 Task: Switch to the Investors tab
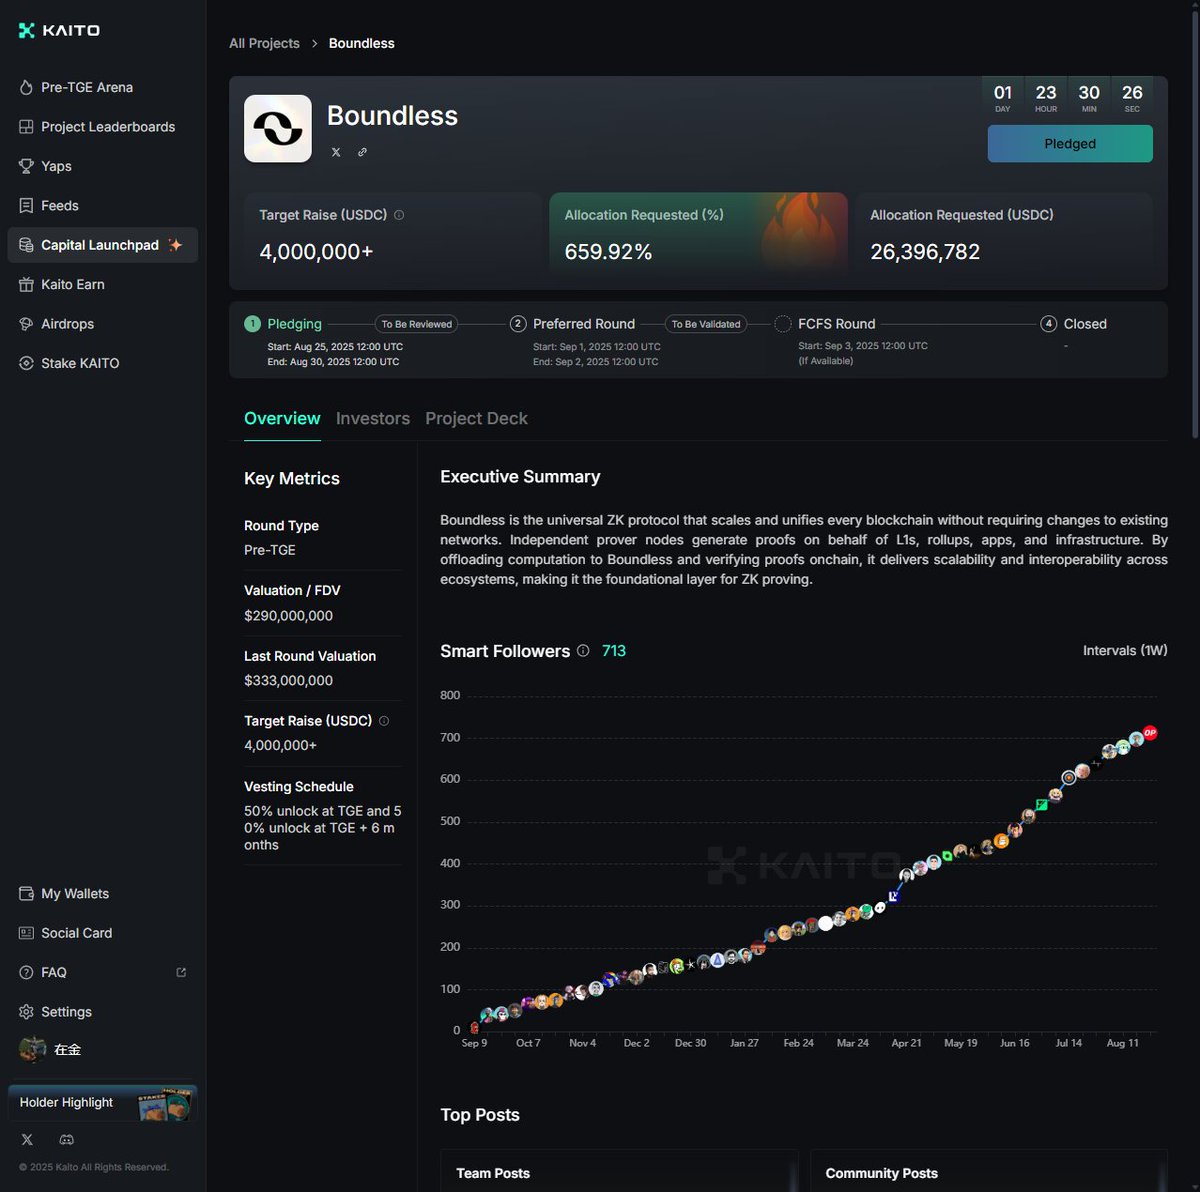[373, 419]
